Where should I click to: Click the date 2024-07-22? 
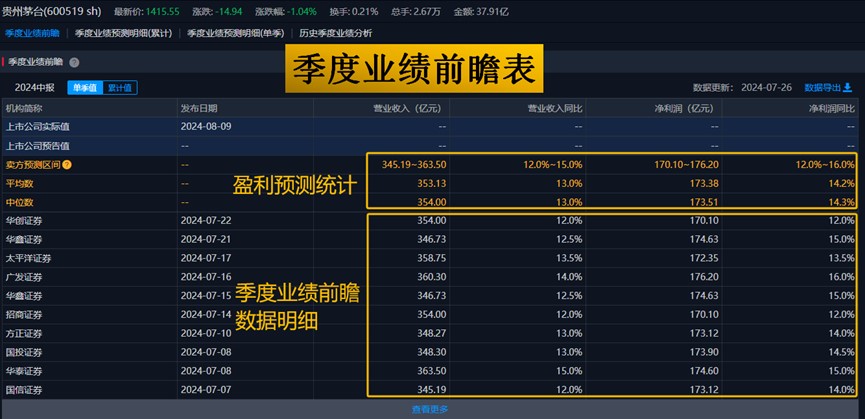[x=206, y=221]
